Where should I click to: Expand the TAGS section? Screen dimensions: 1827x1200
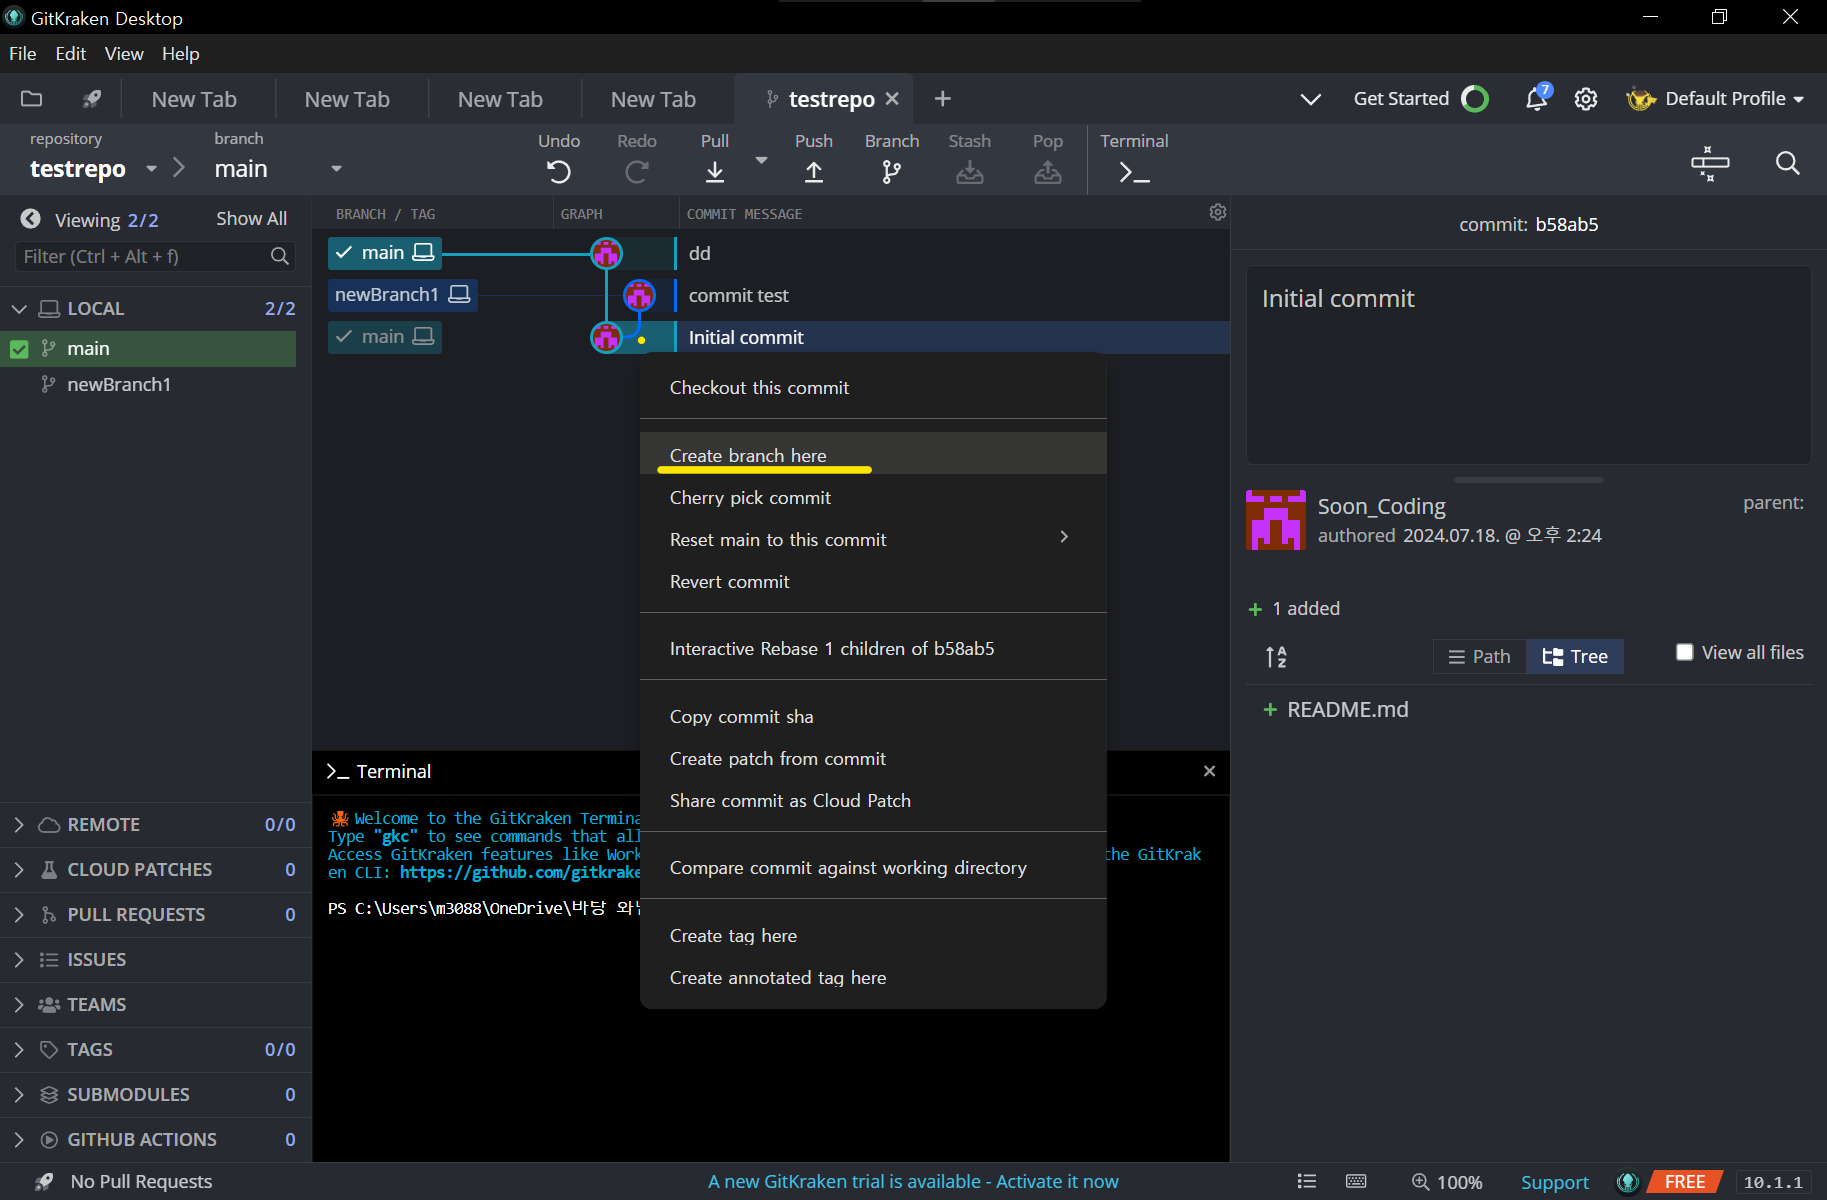19,1050
